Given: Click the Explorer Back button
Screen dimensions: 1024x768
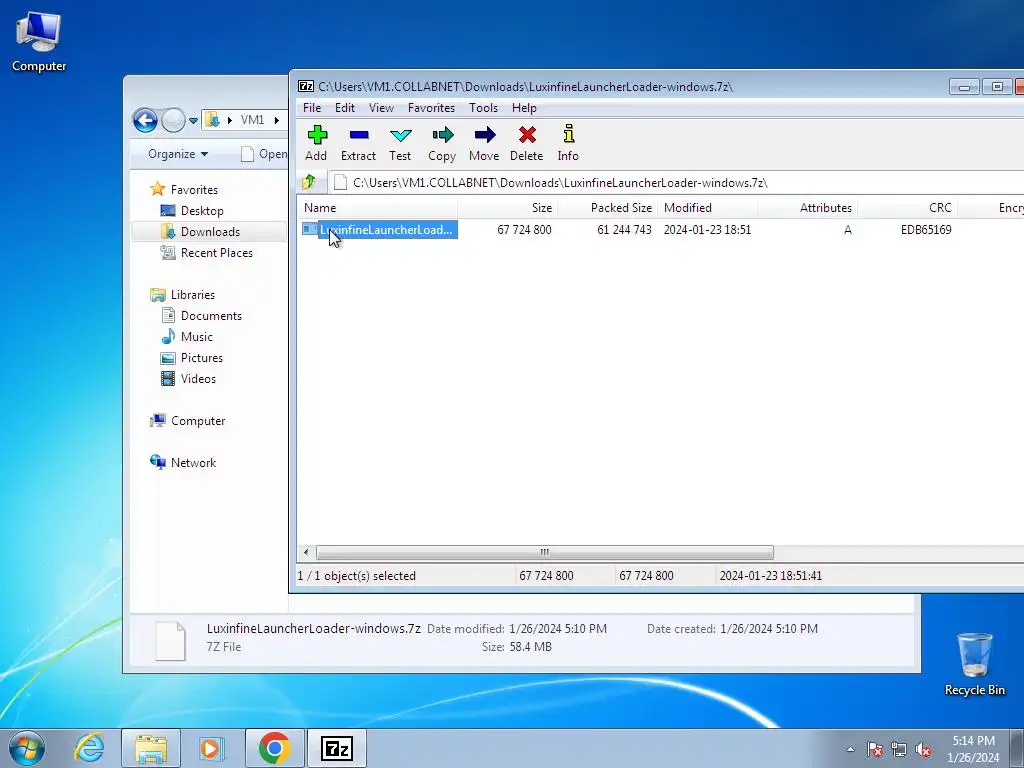Looking at the screenshot, I should 145,120.
